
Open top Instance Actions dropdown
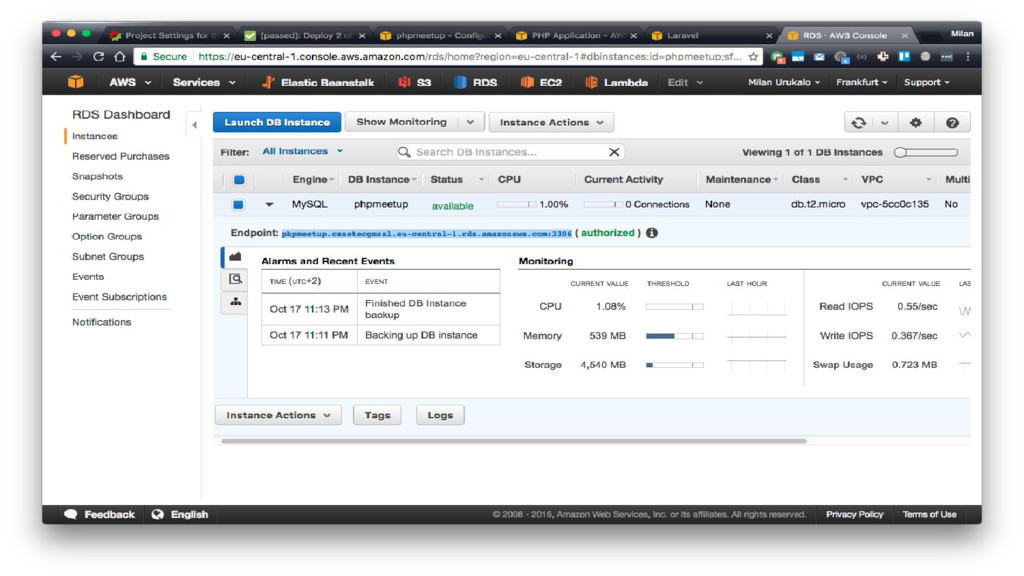pyautogui.click(x=551, y=122)
